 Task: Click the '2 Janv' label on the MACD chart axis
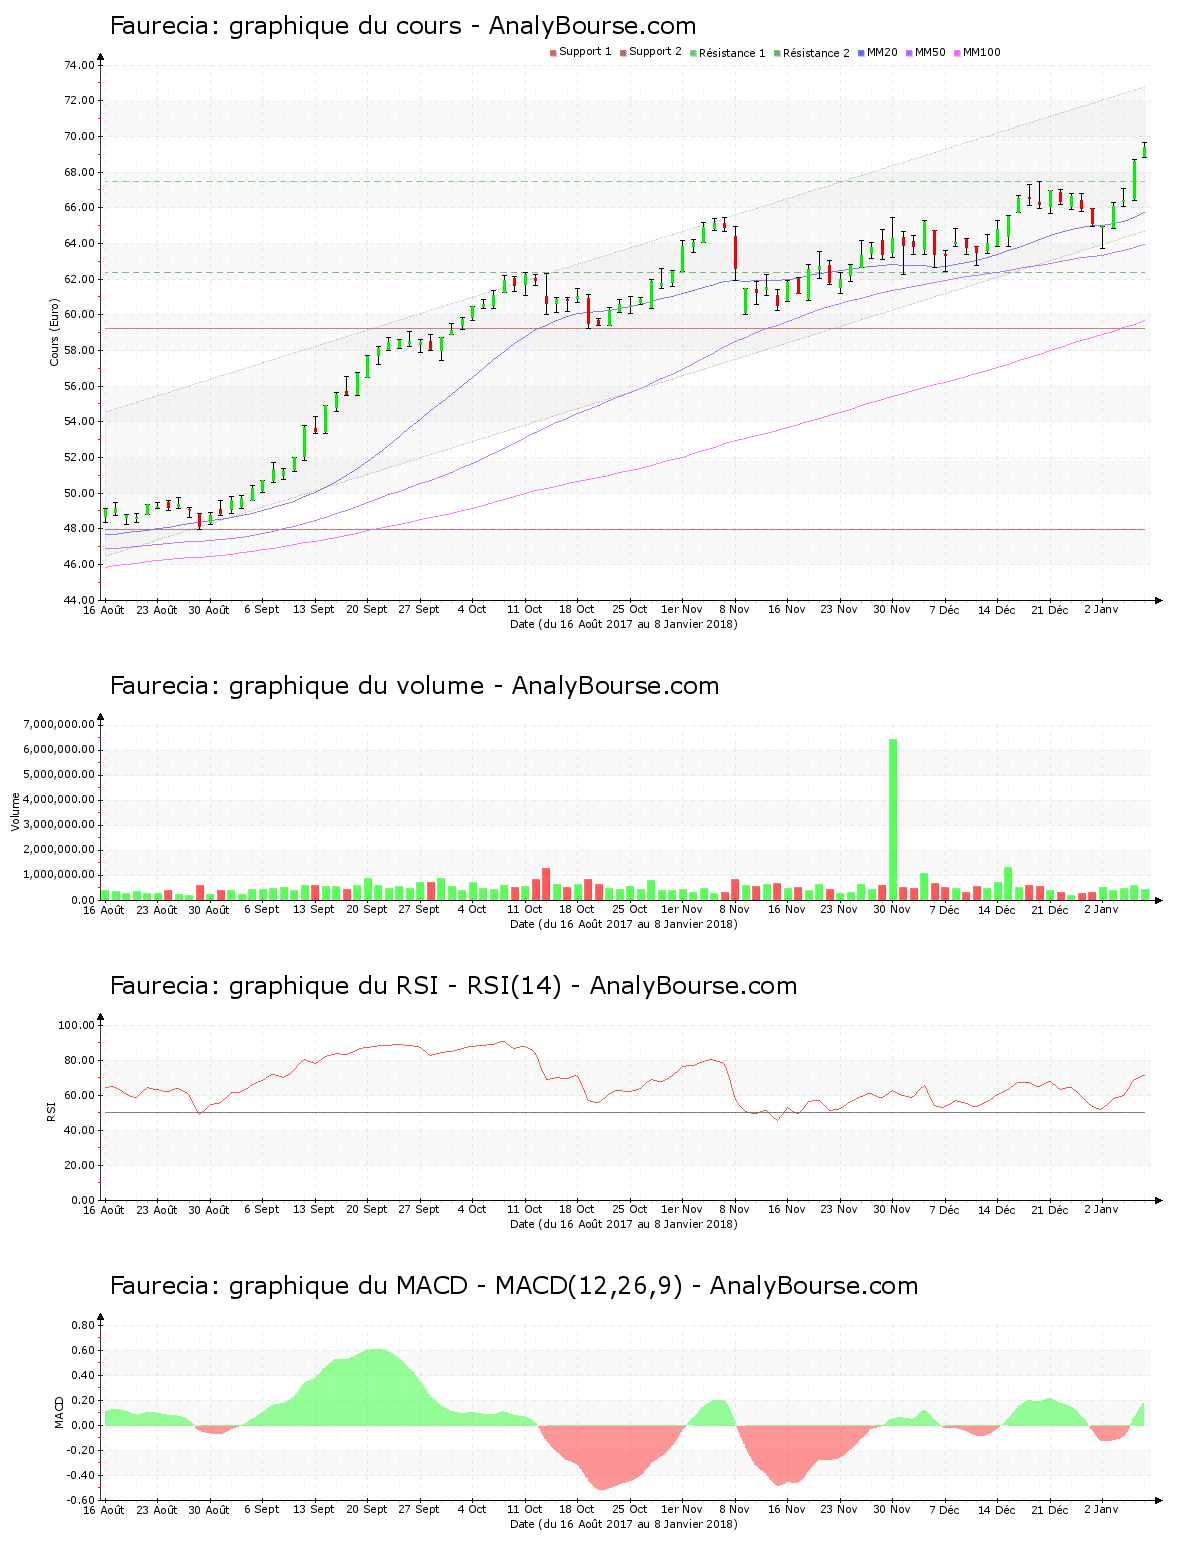[x=1102, y=1509]
